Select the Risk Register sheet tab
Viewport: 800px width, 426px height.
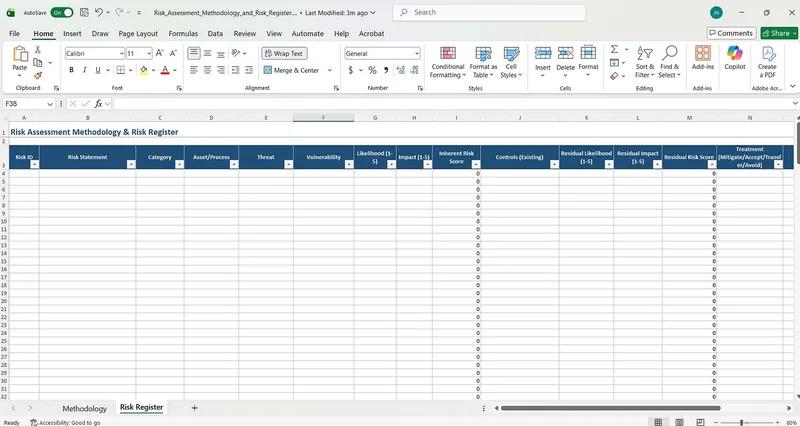point(141,407)
